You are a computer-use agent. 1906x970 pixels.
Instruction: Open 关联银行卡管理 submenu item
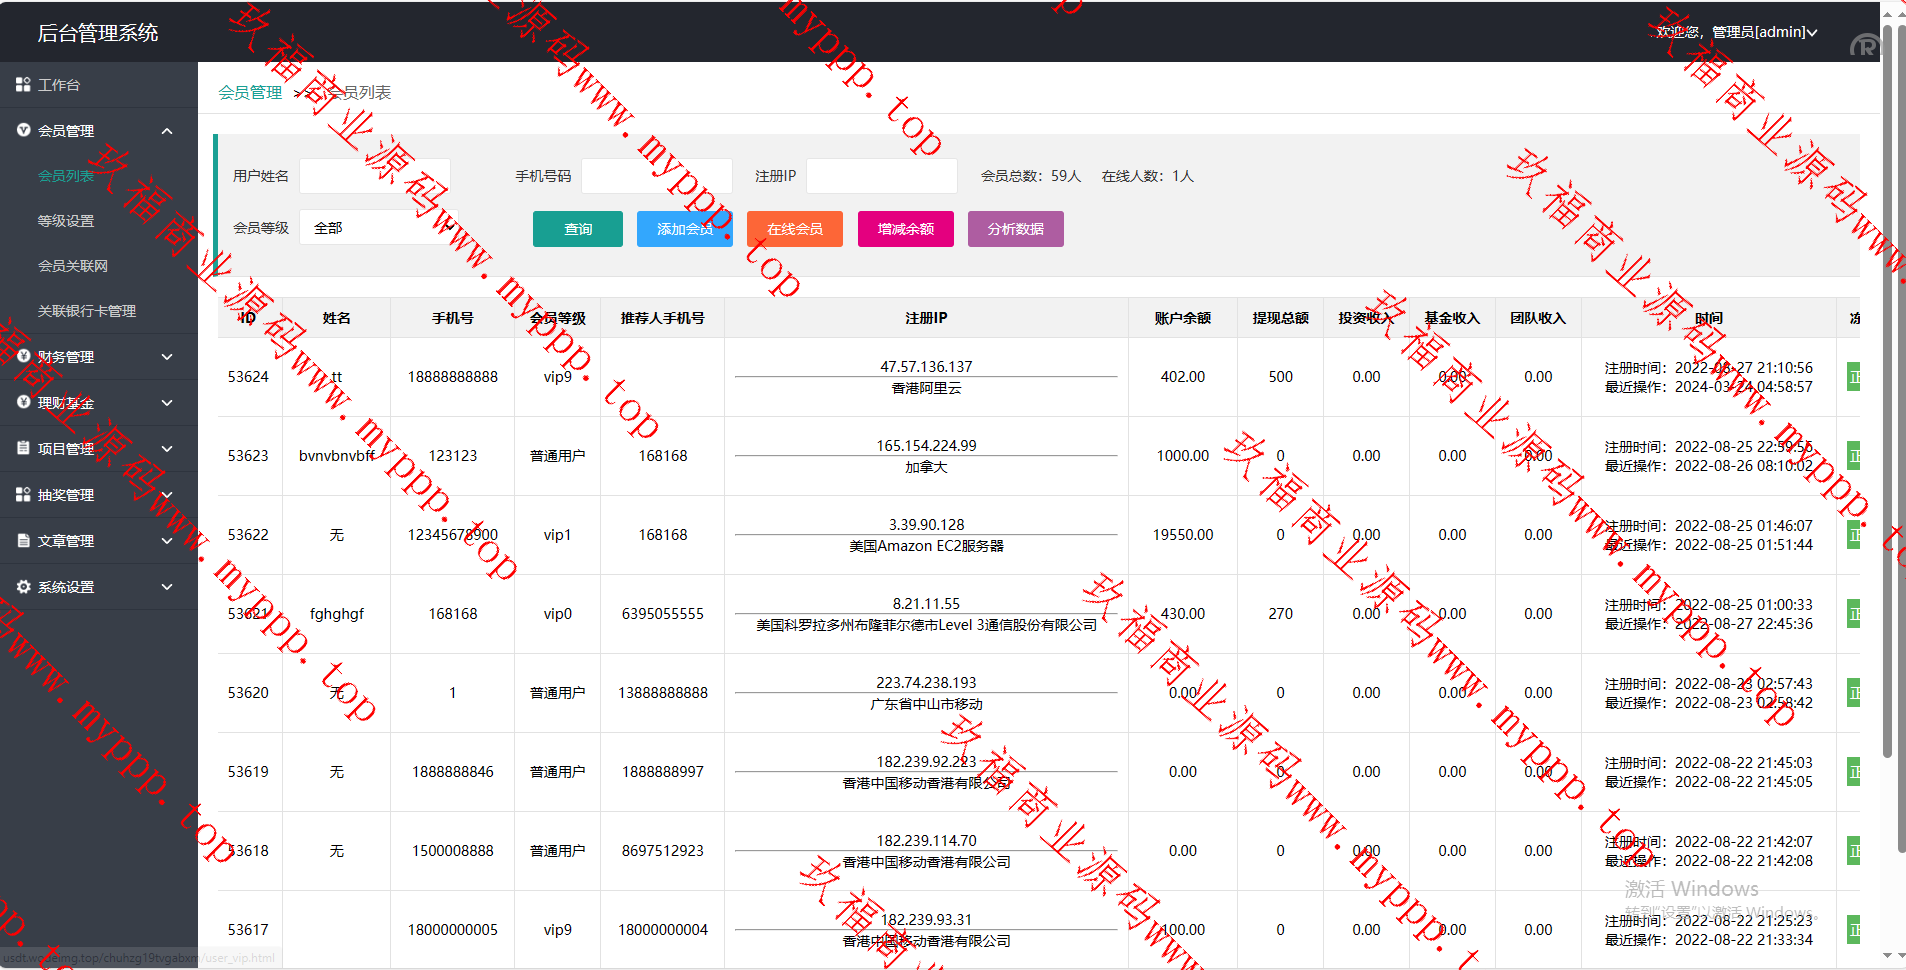click(87, 311)
